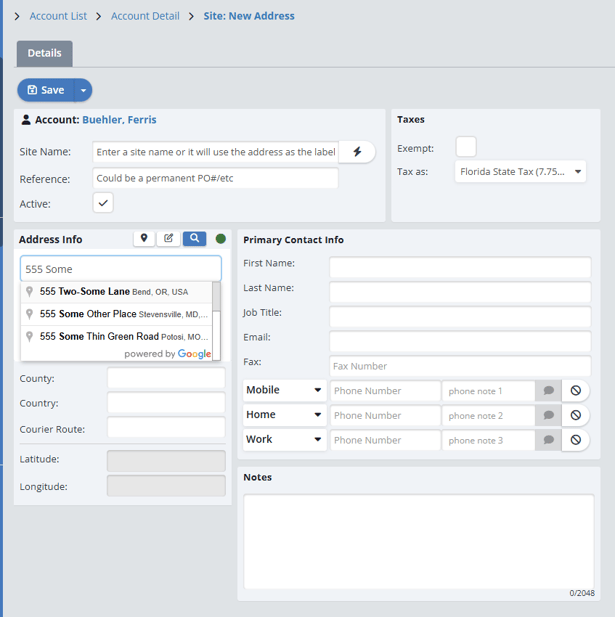Open the Home phone type dropdown
Viewport: 615px width, 617px height.
coord(284,415)
